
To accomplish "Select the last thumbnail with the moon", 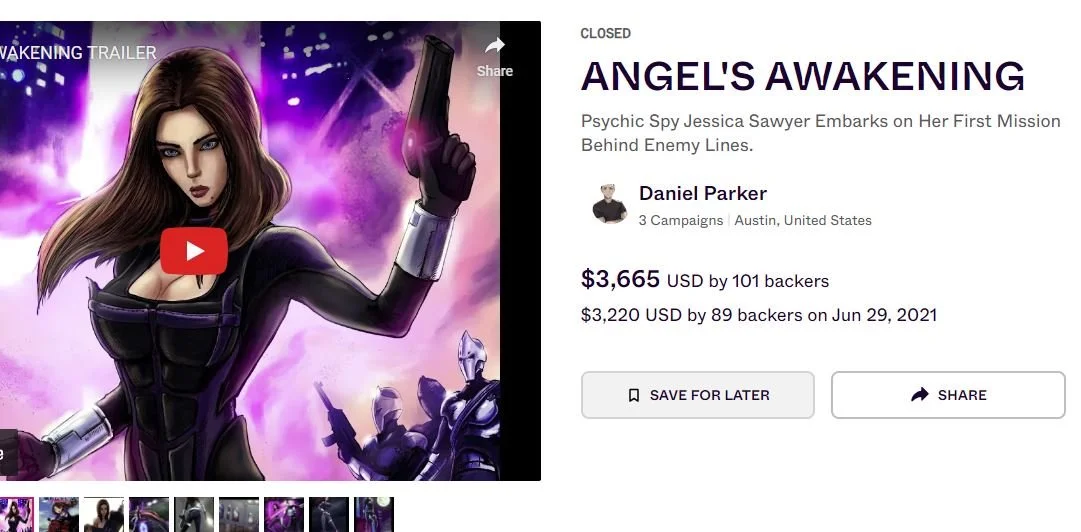I will [x=374, y=515].
